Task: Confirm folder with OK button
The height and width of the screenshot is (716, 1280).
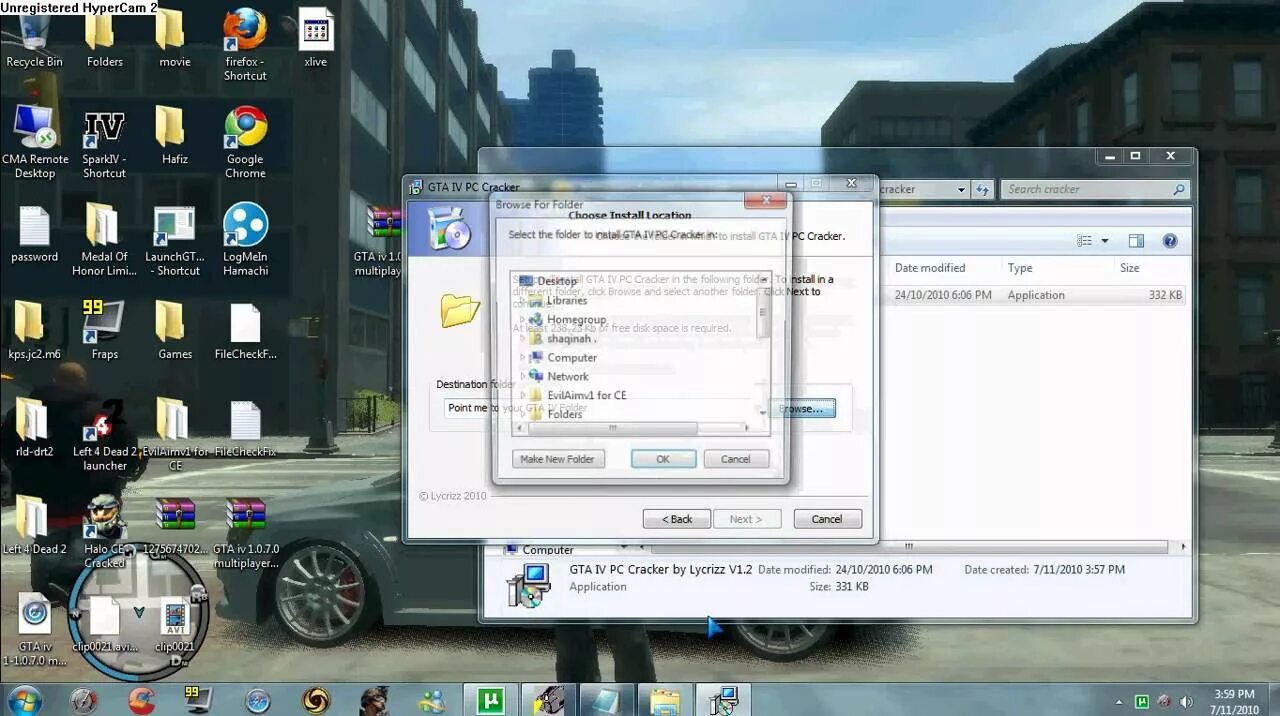Action: (x=663, y=459)
